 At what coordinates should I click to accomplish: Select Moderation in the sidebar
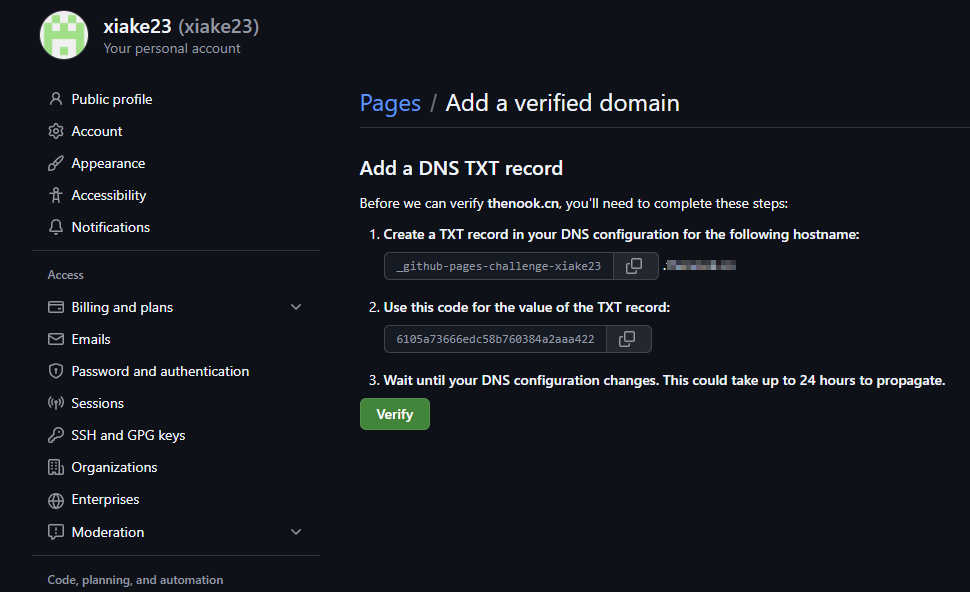point(108,532)
